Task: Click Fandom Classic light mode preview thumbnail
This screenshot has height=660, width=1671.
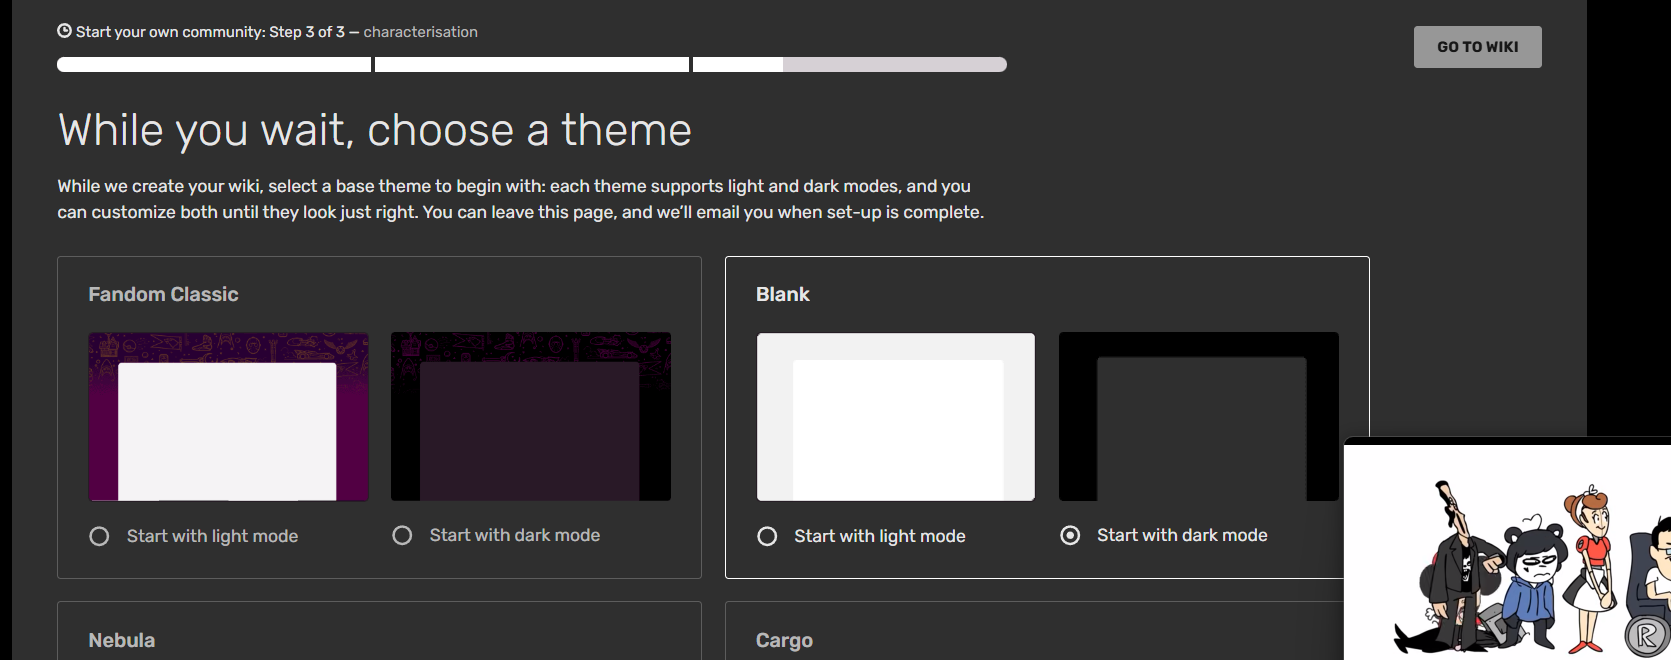Action: point(228,416)
